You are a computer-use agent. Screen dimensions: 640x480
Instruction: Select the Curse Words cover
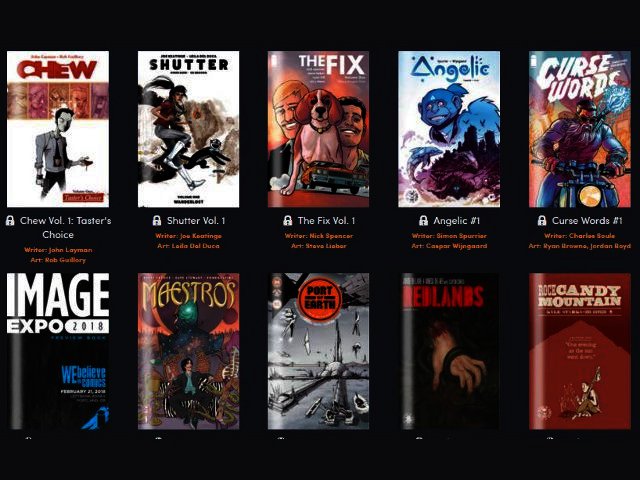[x=580, y=129]
